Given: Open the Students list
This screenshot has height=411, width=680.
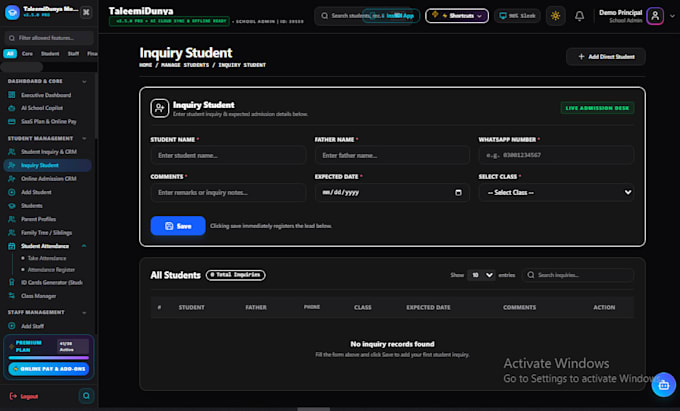Looking at the screenshot, I should 32,206.
